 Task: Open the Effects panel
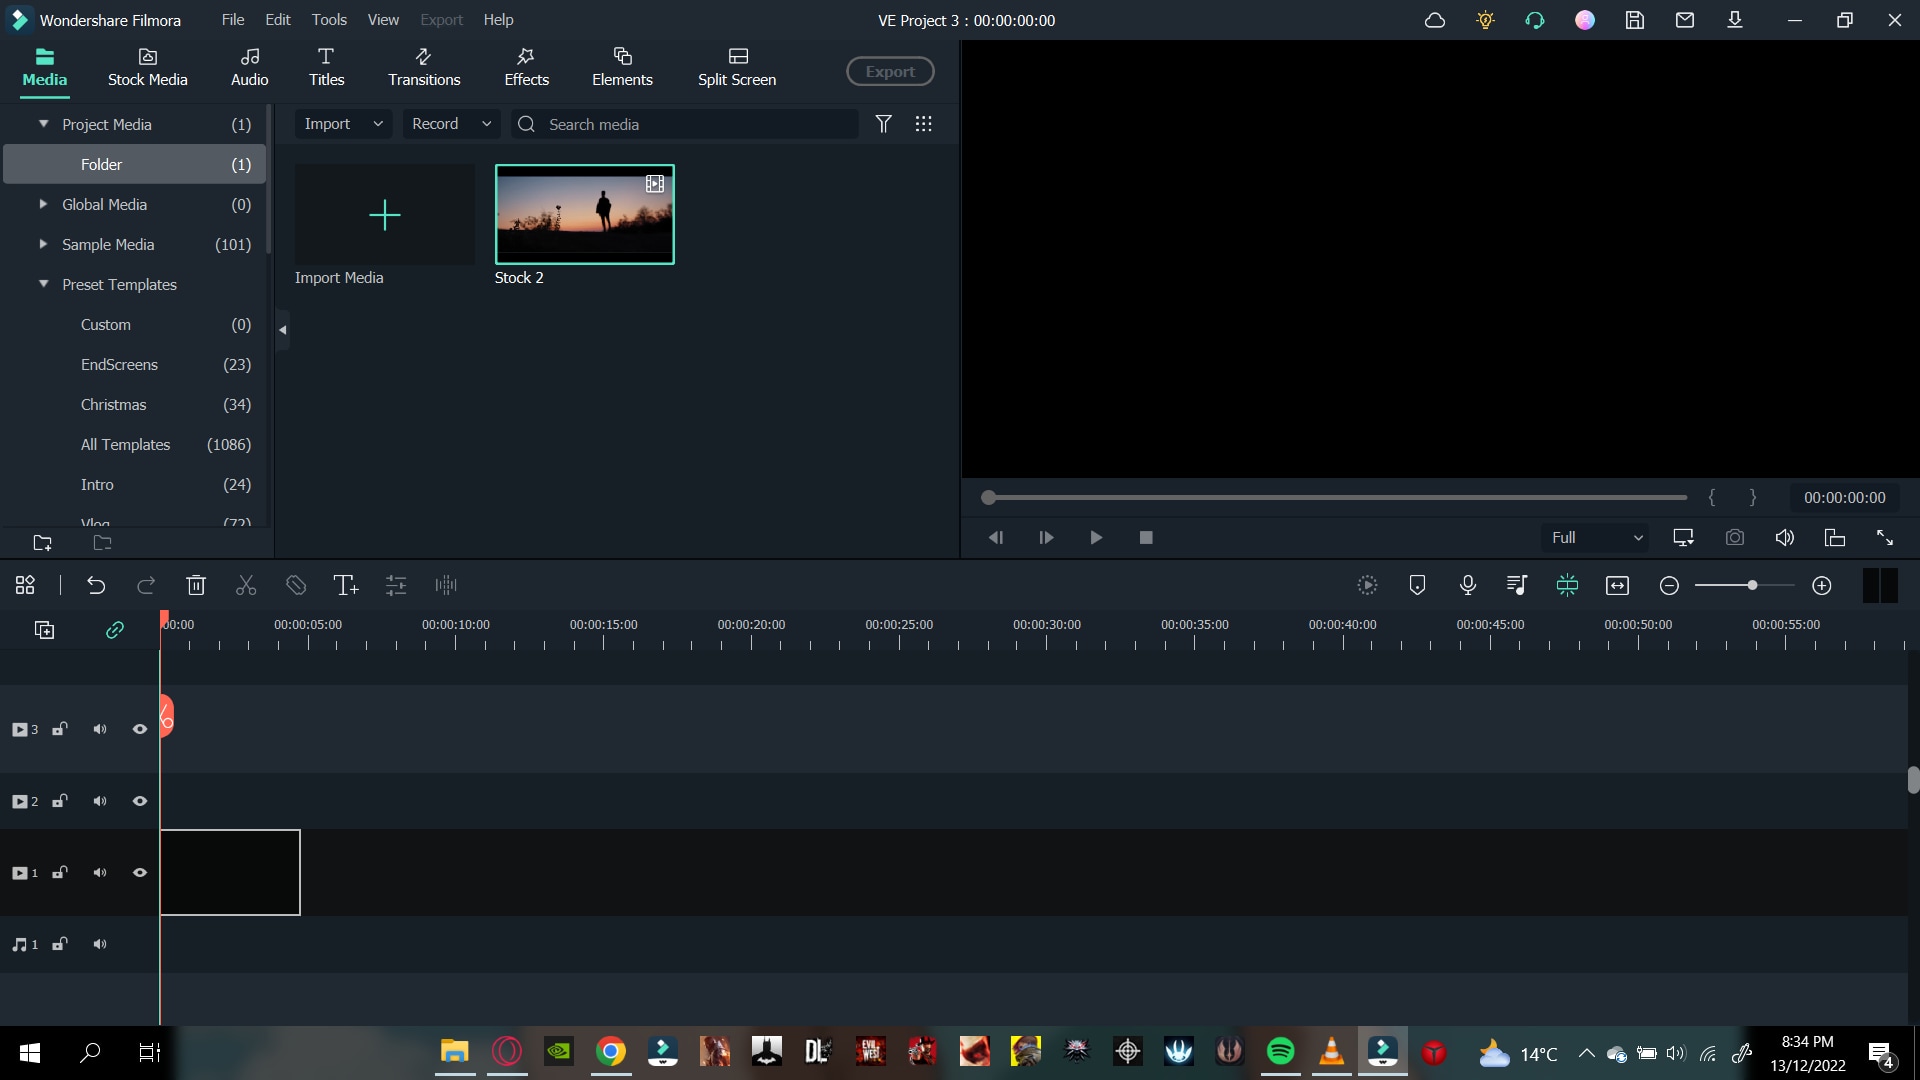click(x=526, y=66)
